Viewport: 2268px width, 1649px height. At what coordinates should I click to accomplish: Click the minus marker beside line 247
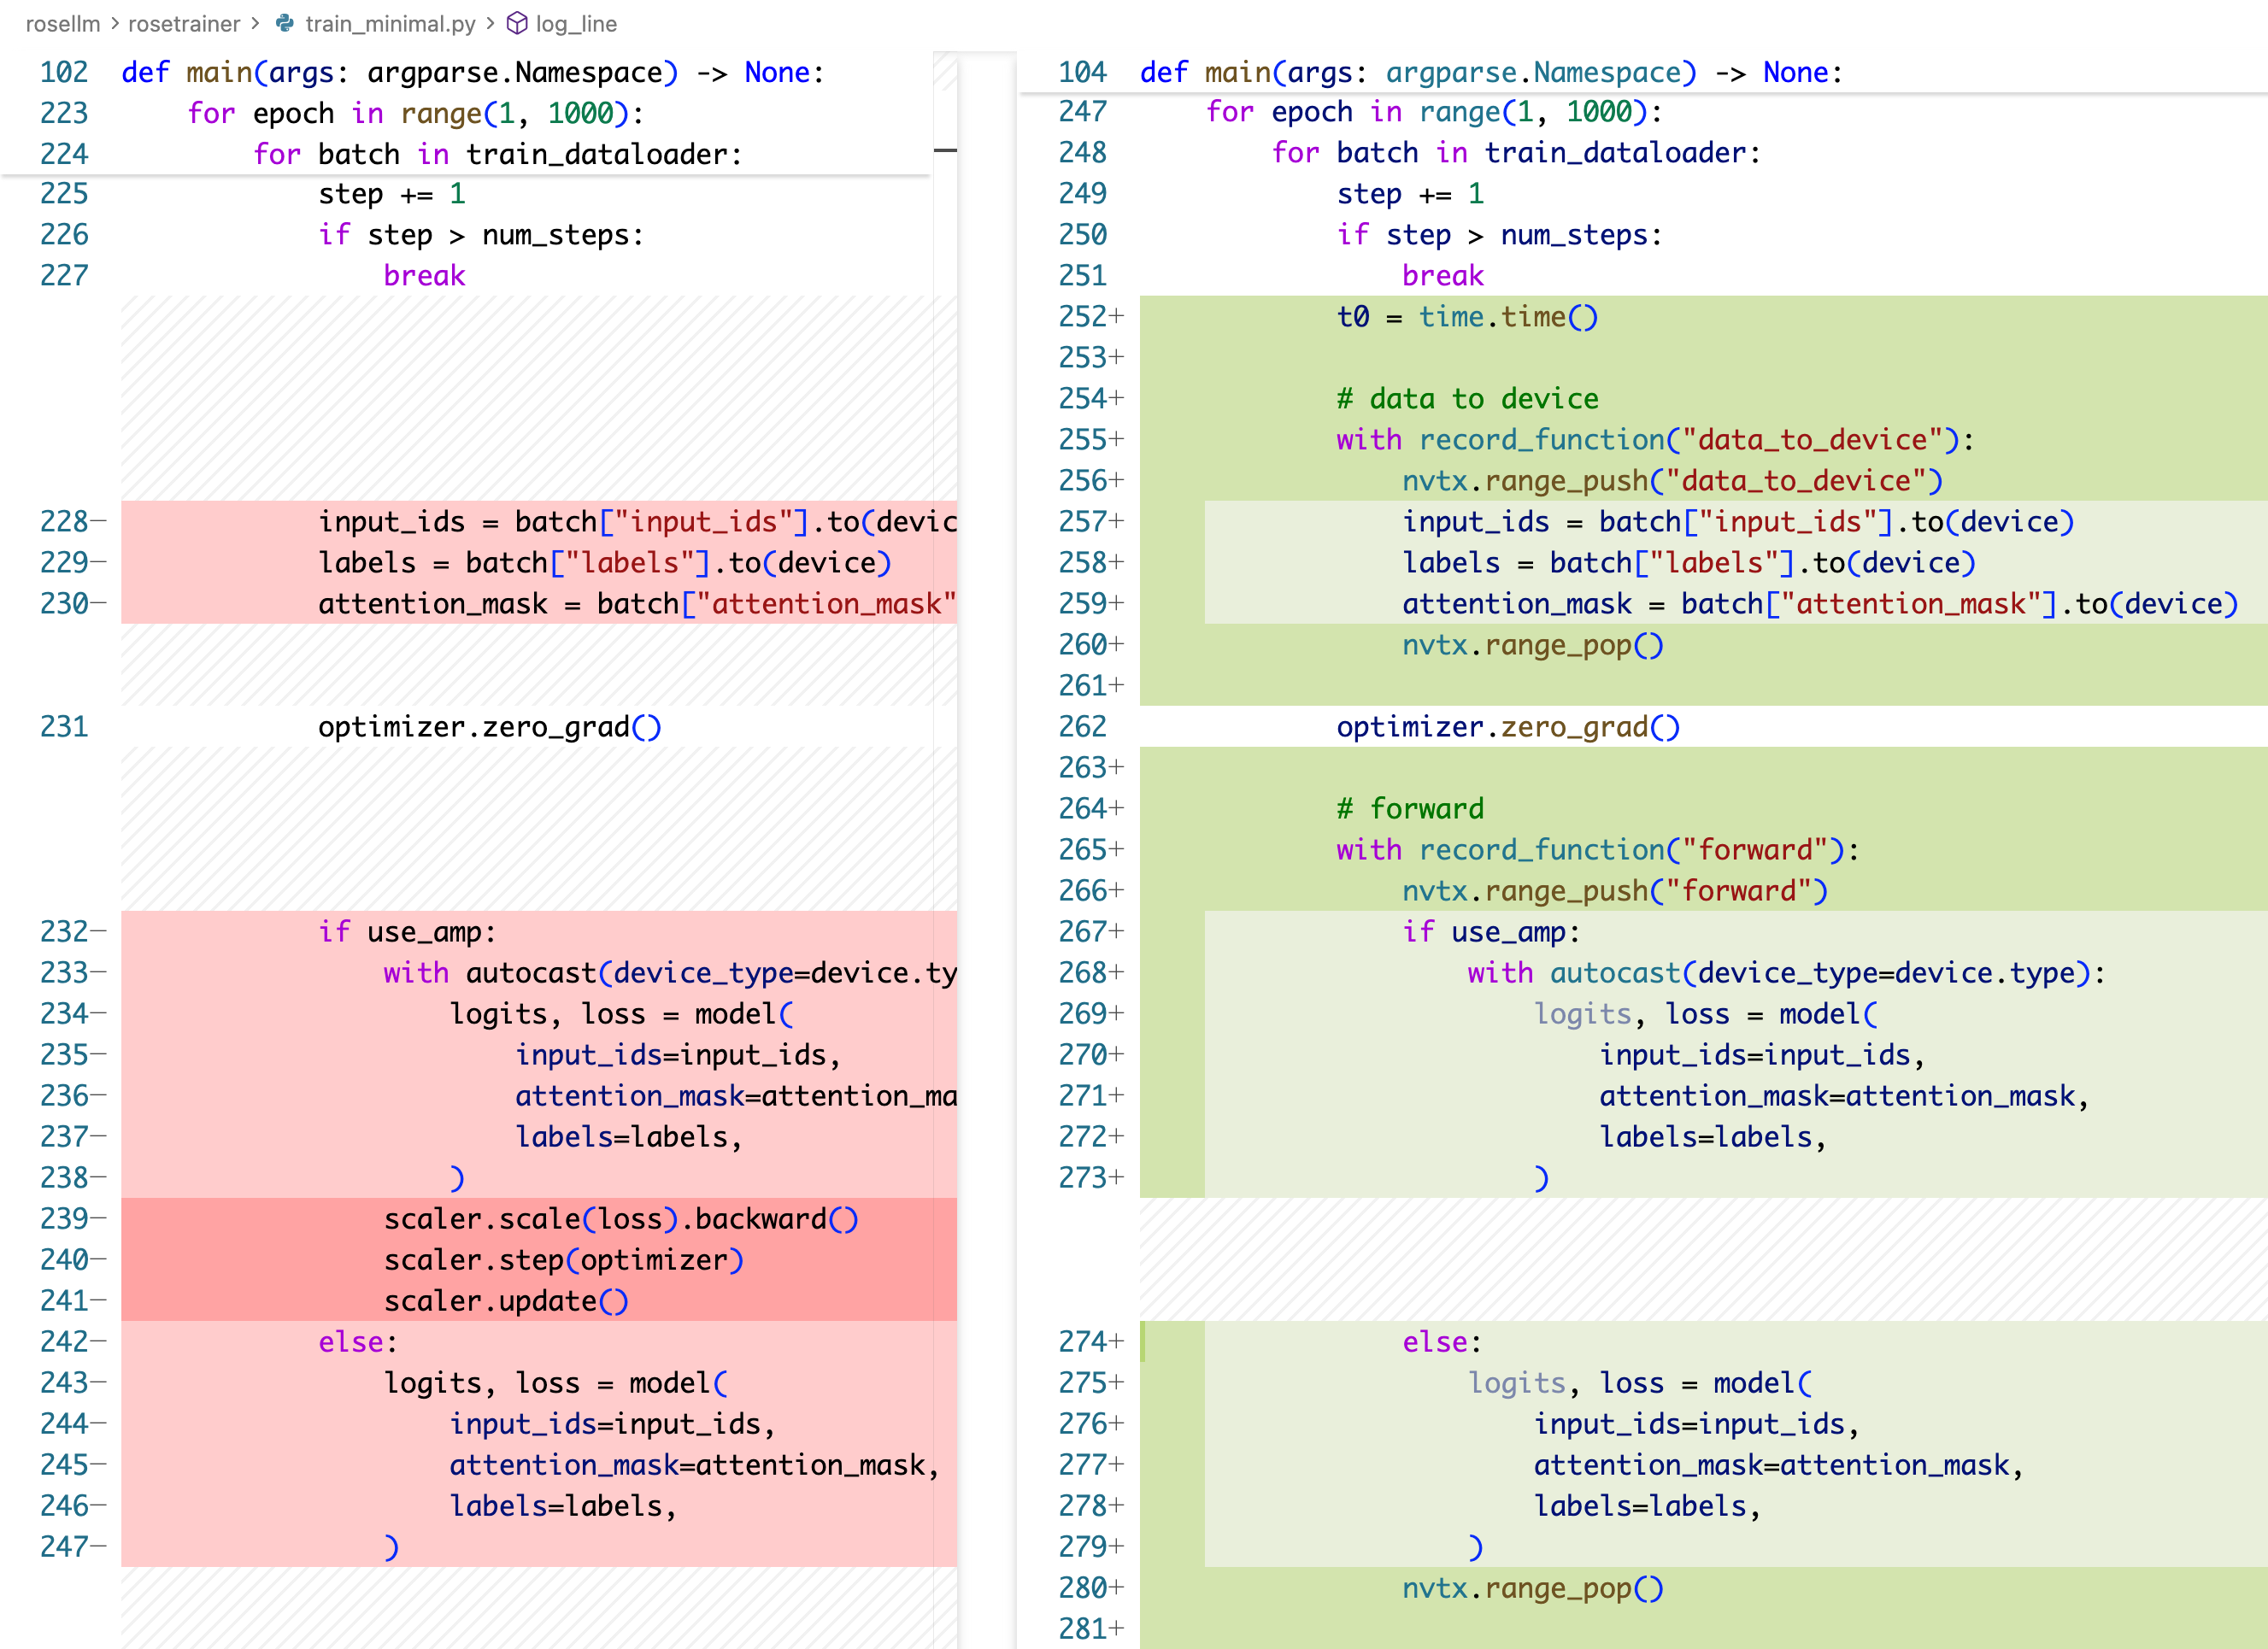point(98,1546)
